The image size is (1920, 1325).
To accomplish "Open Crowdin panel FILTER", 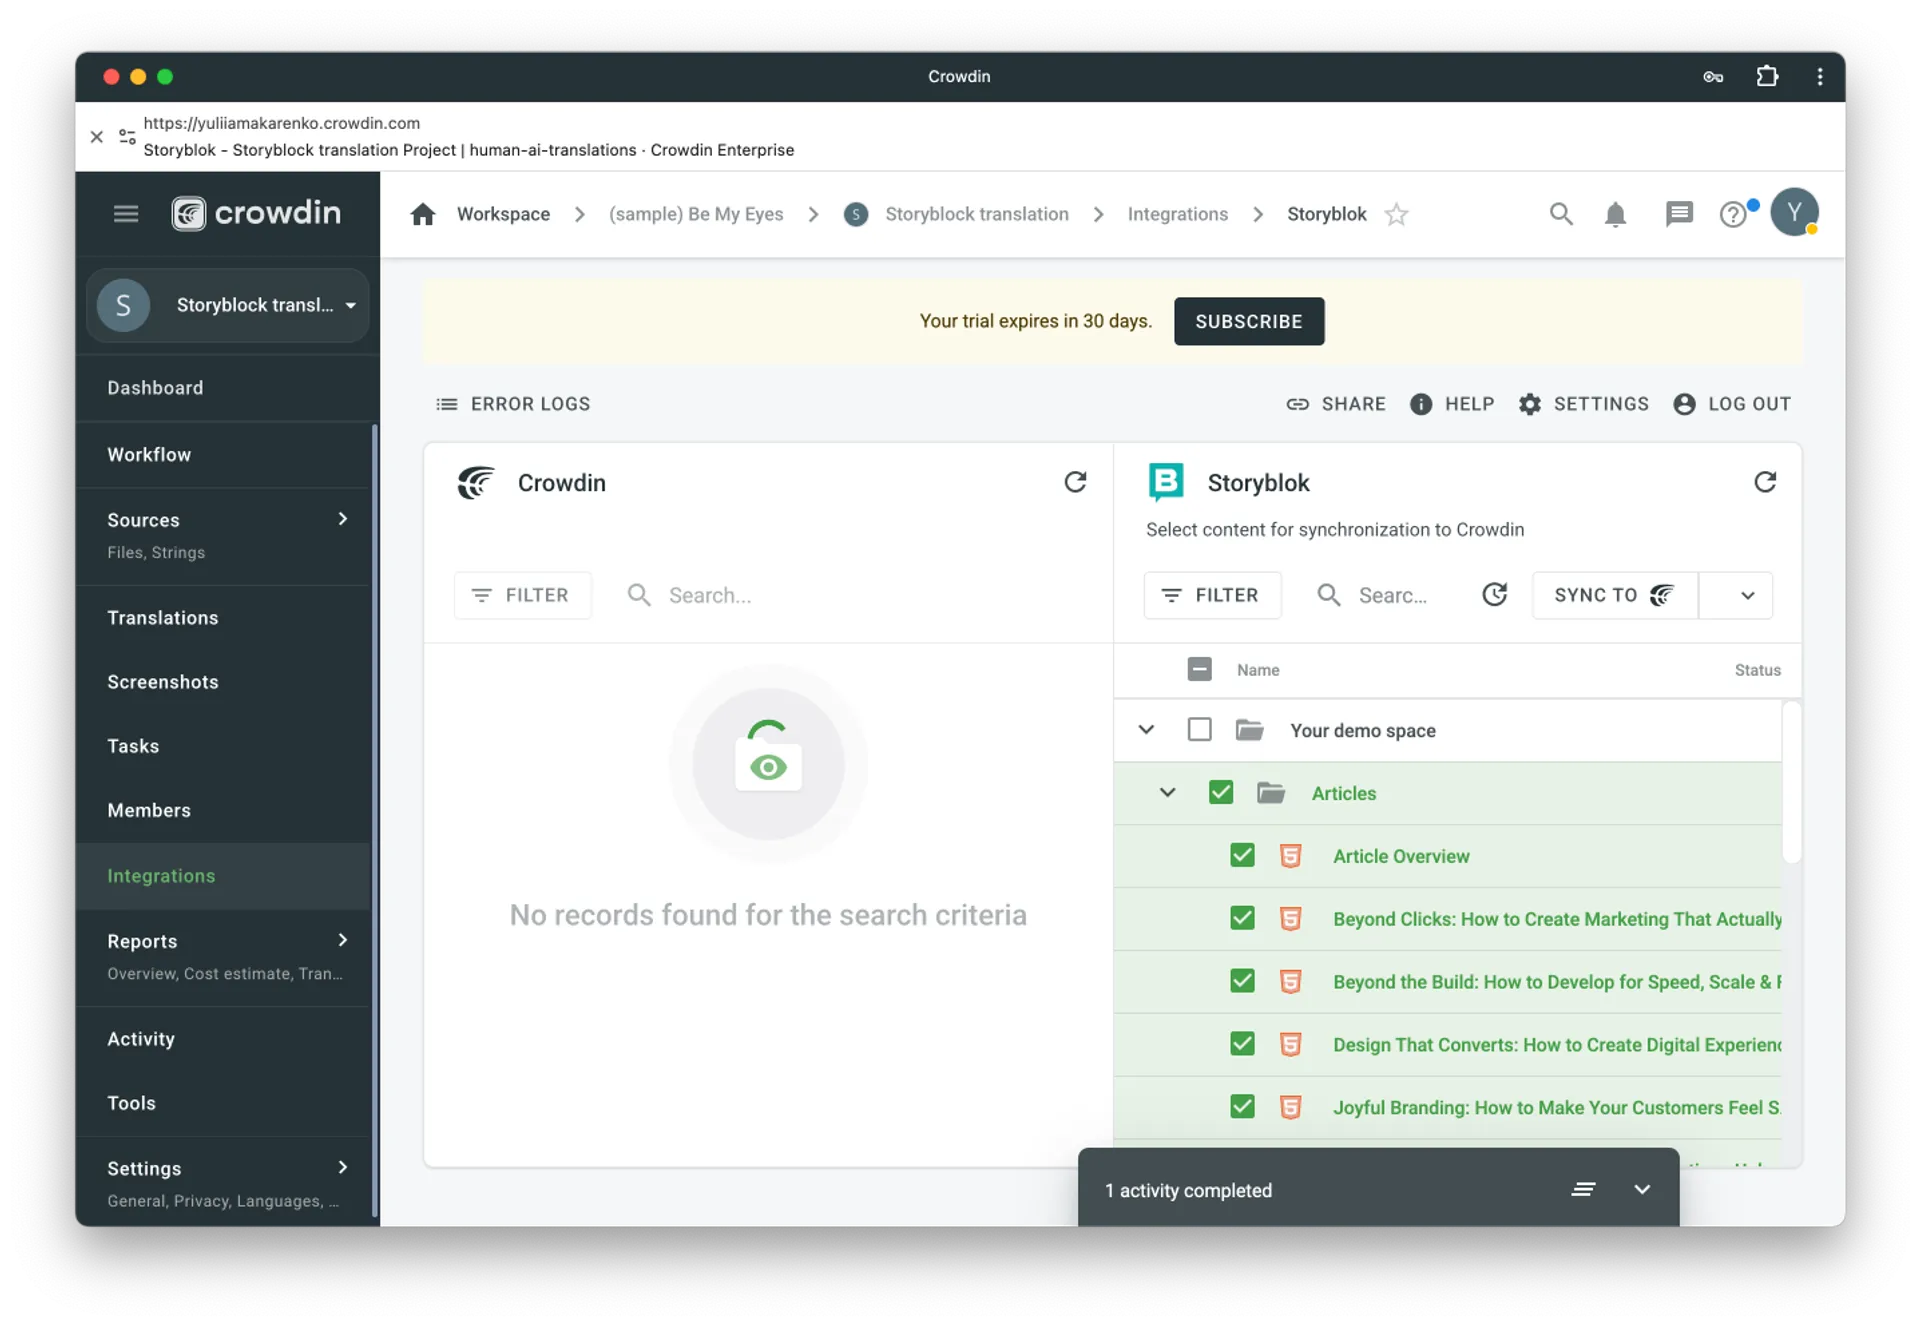I will [522, 595].
